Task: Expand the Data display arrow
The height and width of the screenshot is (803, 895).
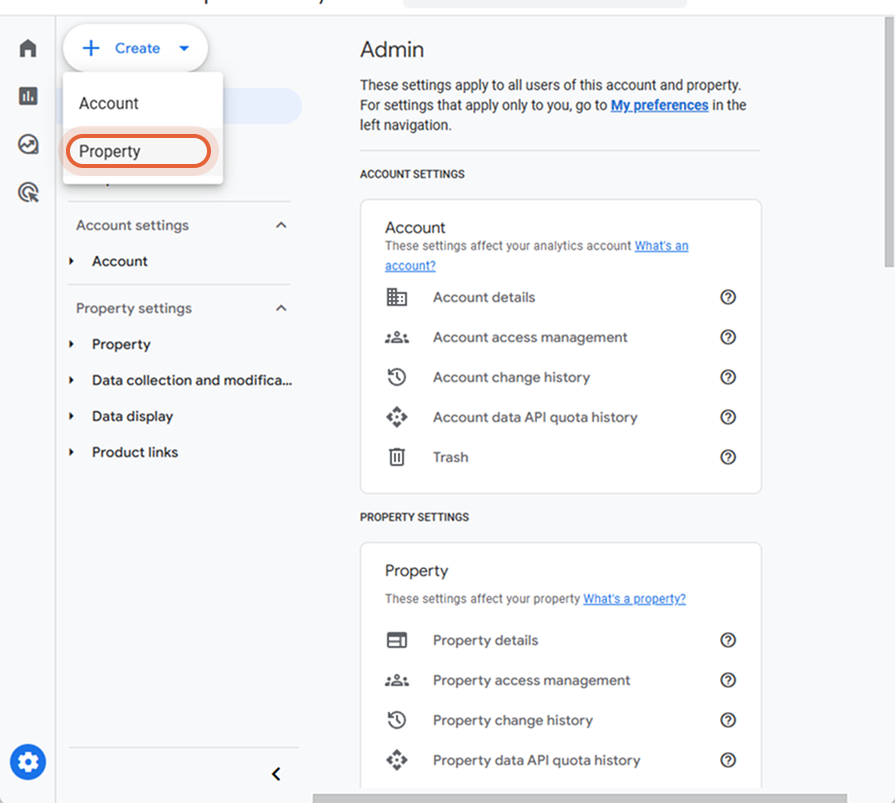Action: pyautogui.click(x=71, y=416)
